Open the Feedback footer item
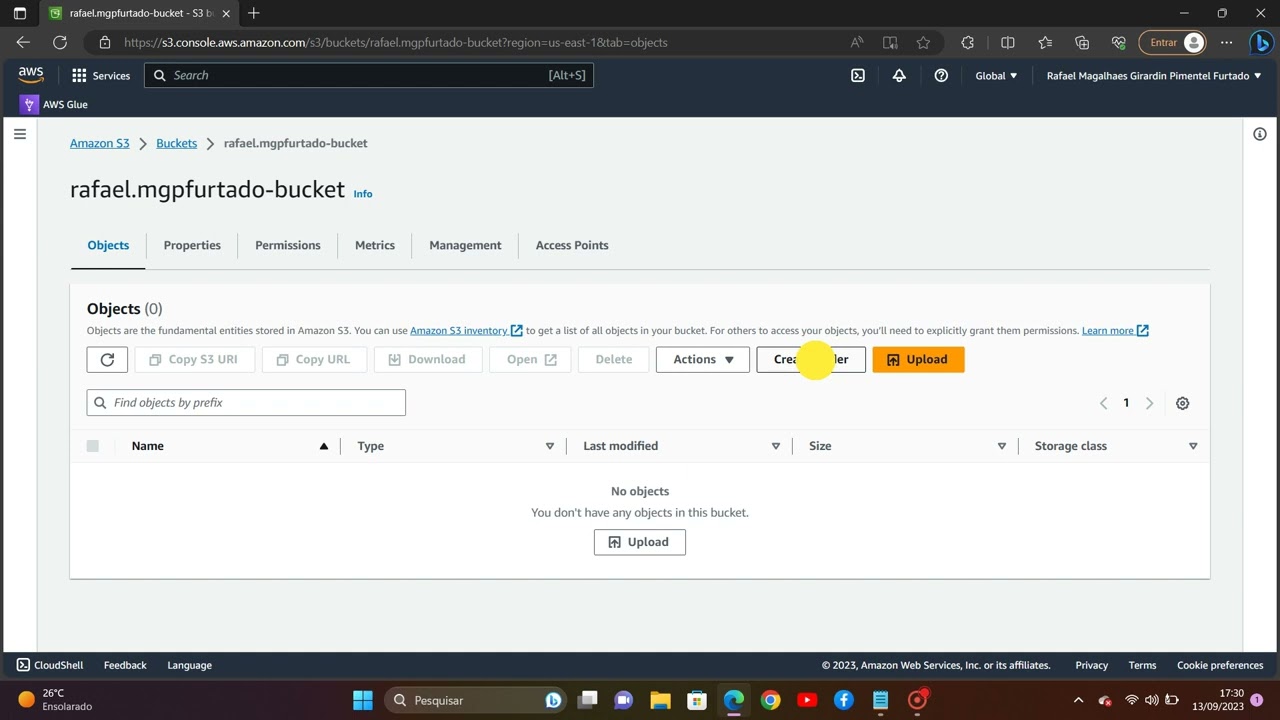This screenshot has width=1280, height=720. [125, 665]
